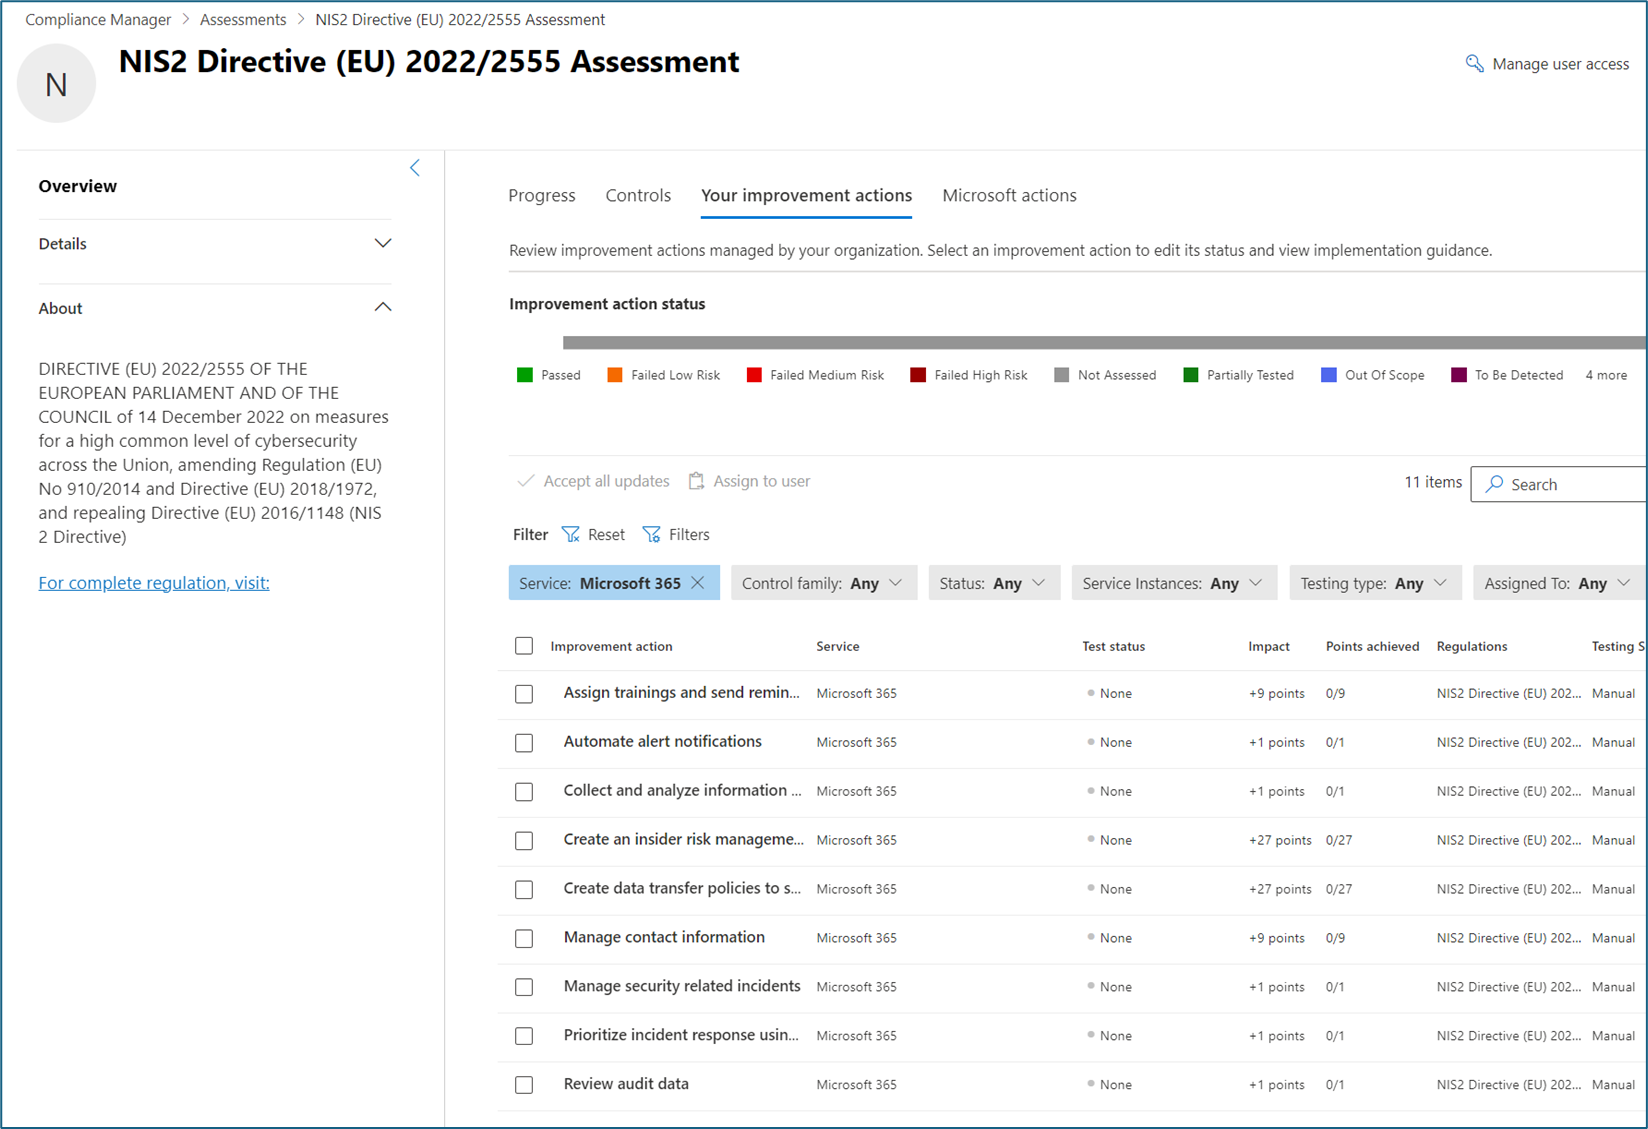Expand the Details section
1648x1129 pixels.
(382, 244)
